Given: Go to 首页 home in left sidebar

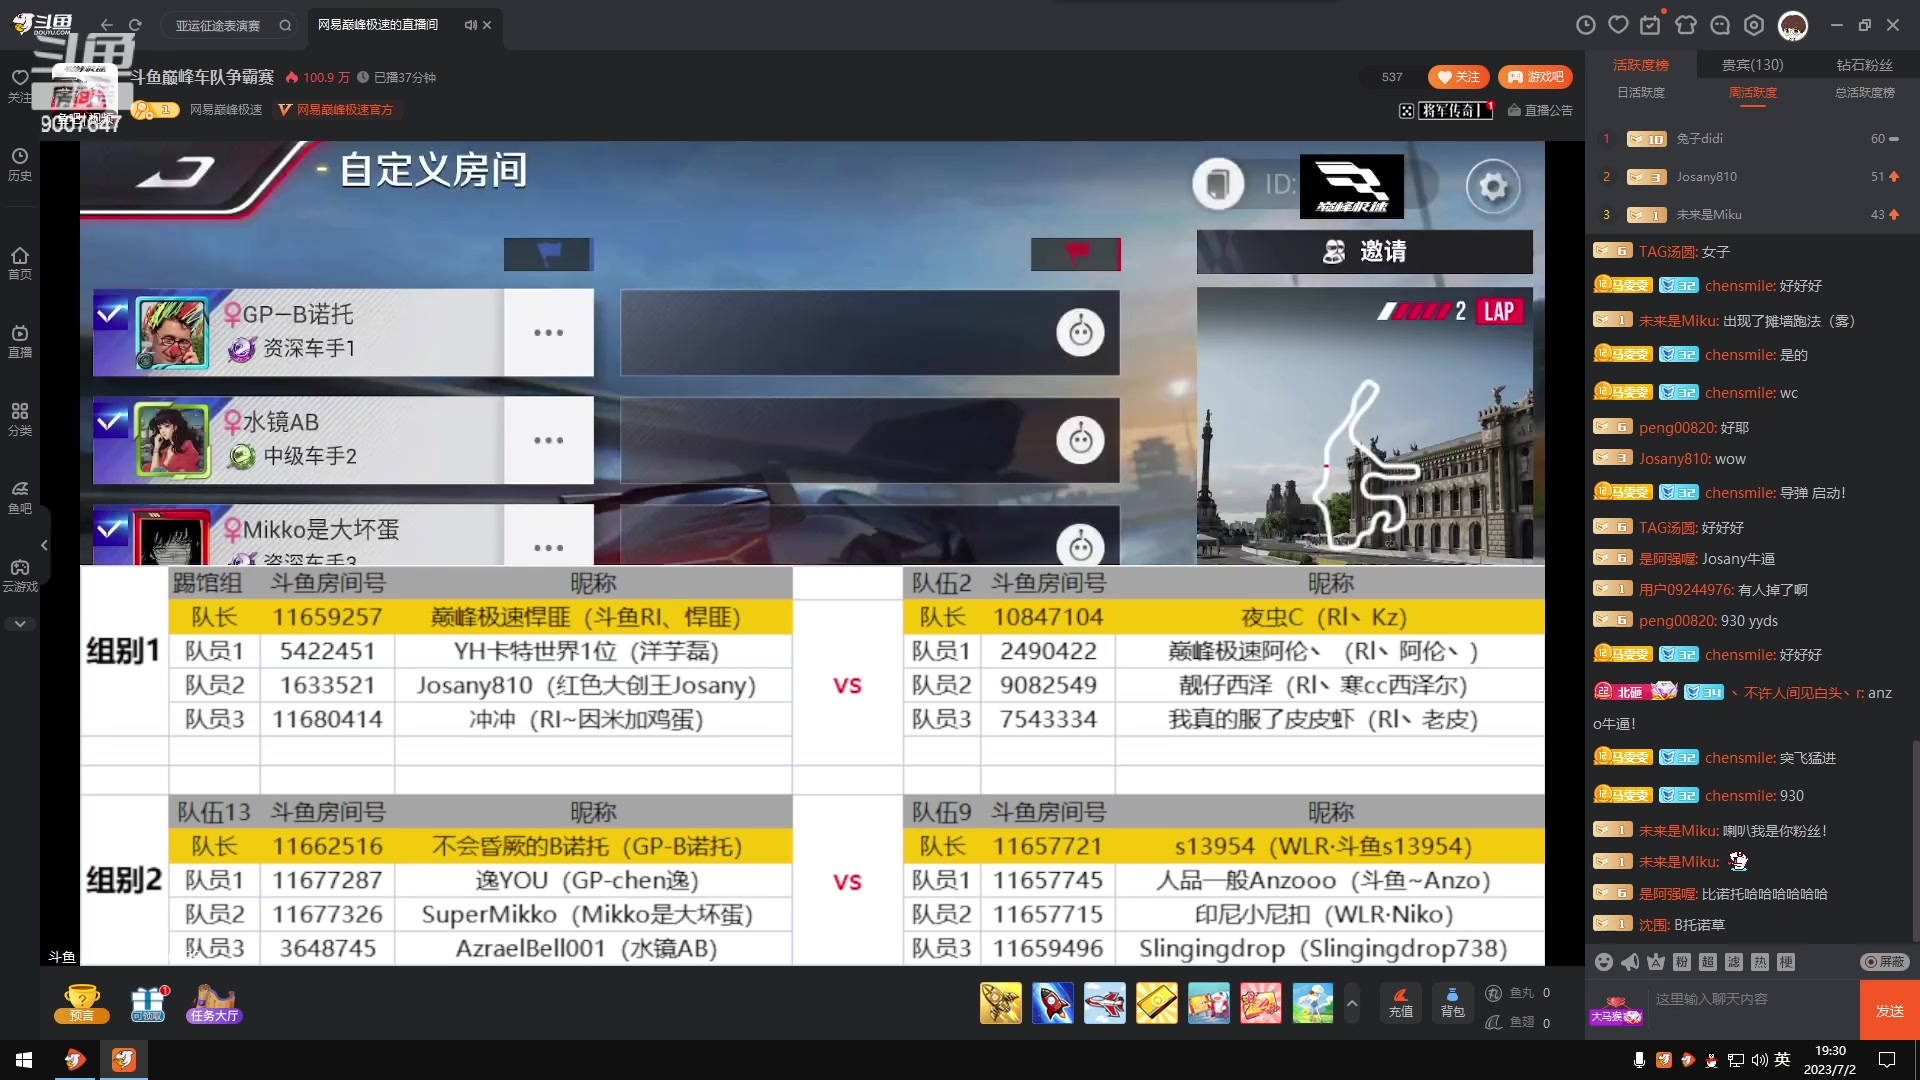Looking at the screenshot, I should coord(20,263).
